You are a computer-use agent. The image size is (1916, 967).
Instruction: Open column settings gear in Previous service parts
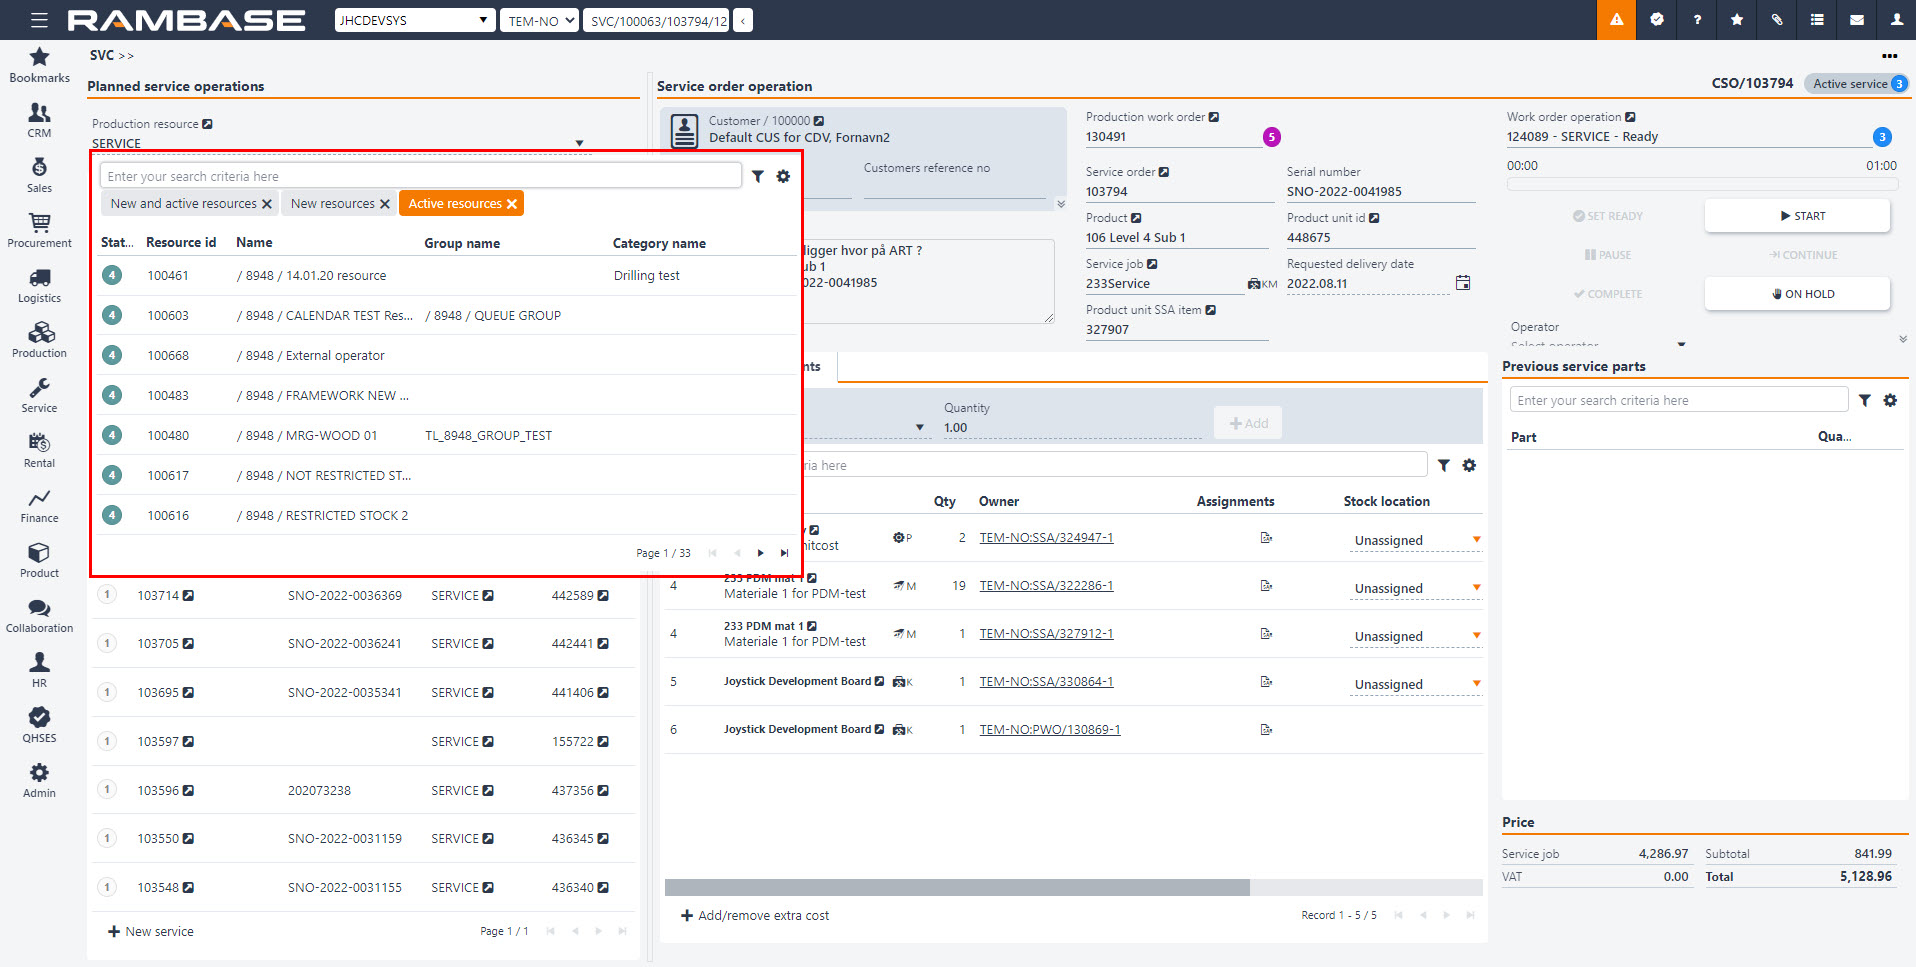[x=1890, y=401]
